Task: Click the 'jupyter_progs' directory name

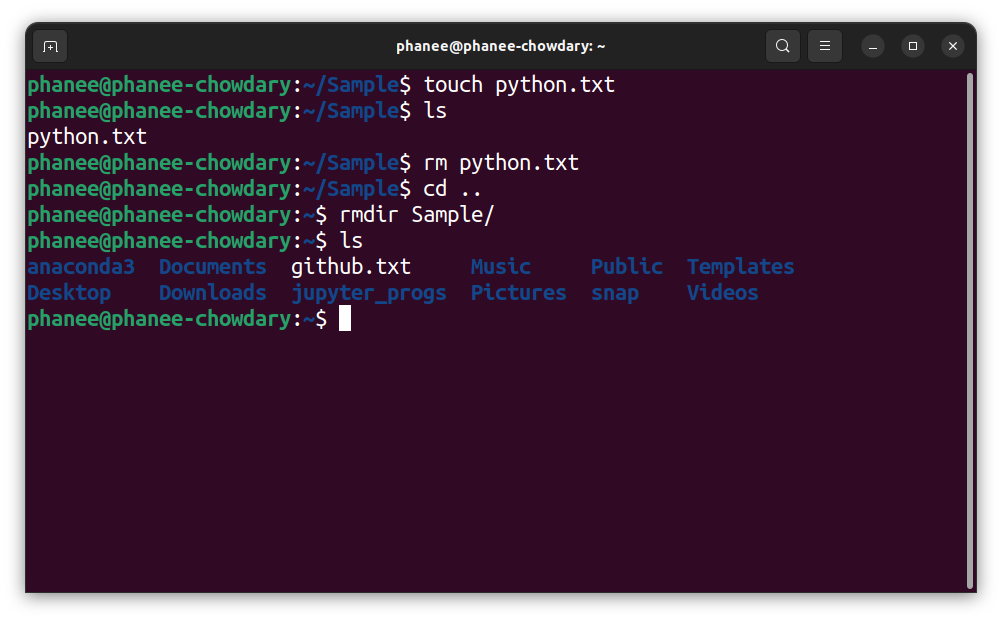Action: click(x=369, y=293)
